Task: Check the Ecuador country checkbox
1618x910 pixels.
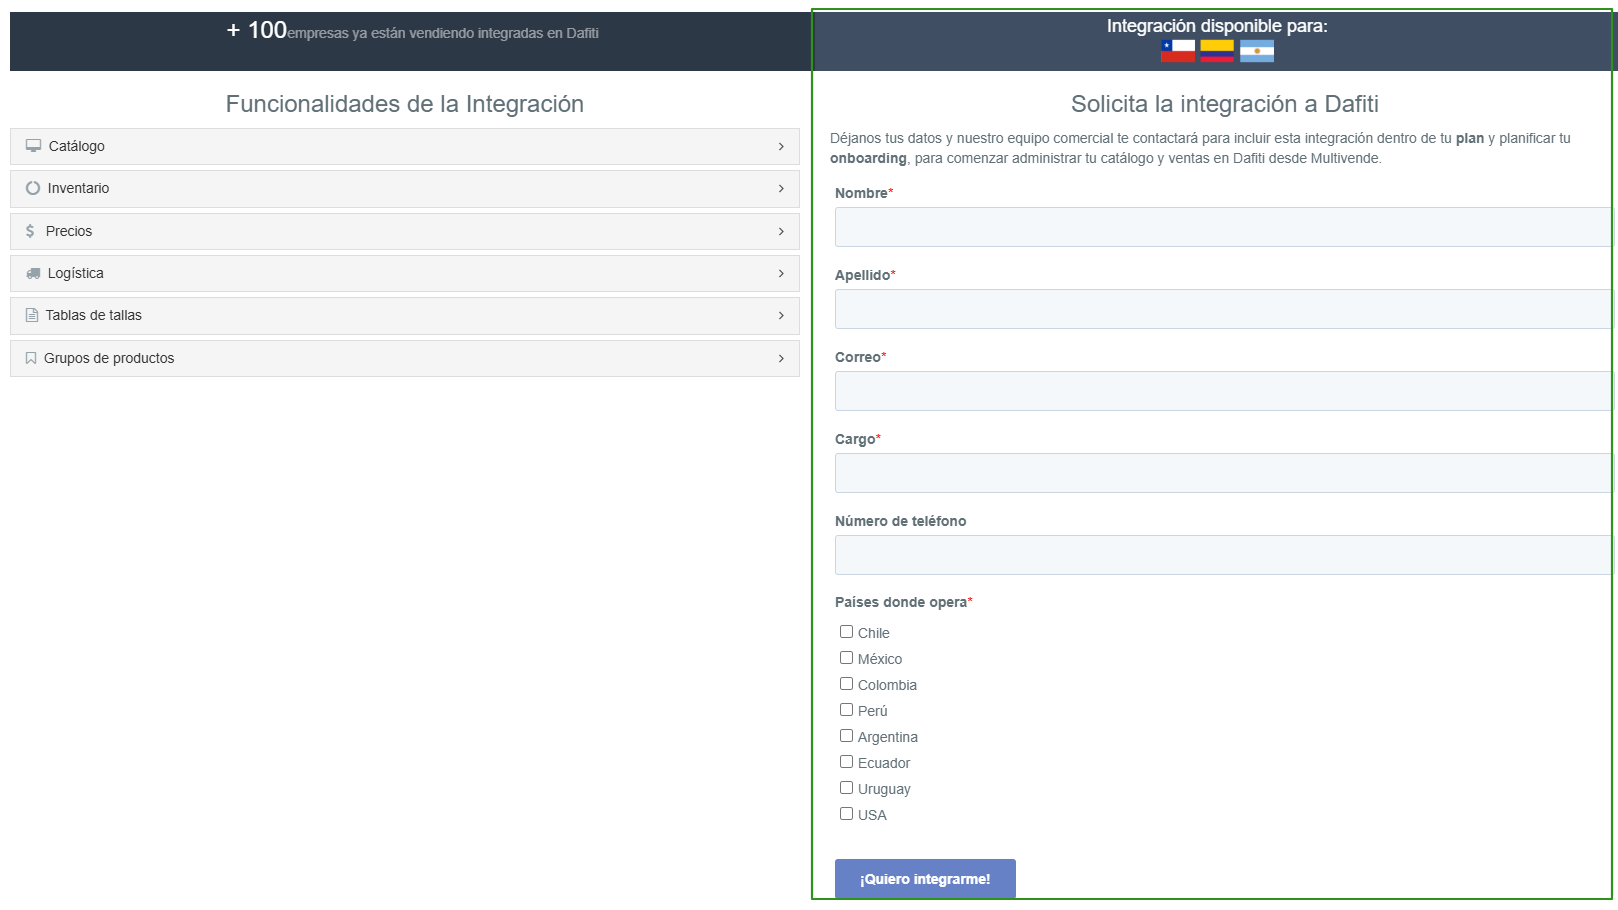Action: pos(846,762)
